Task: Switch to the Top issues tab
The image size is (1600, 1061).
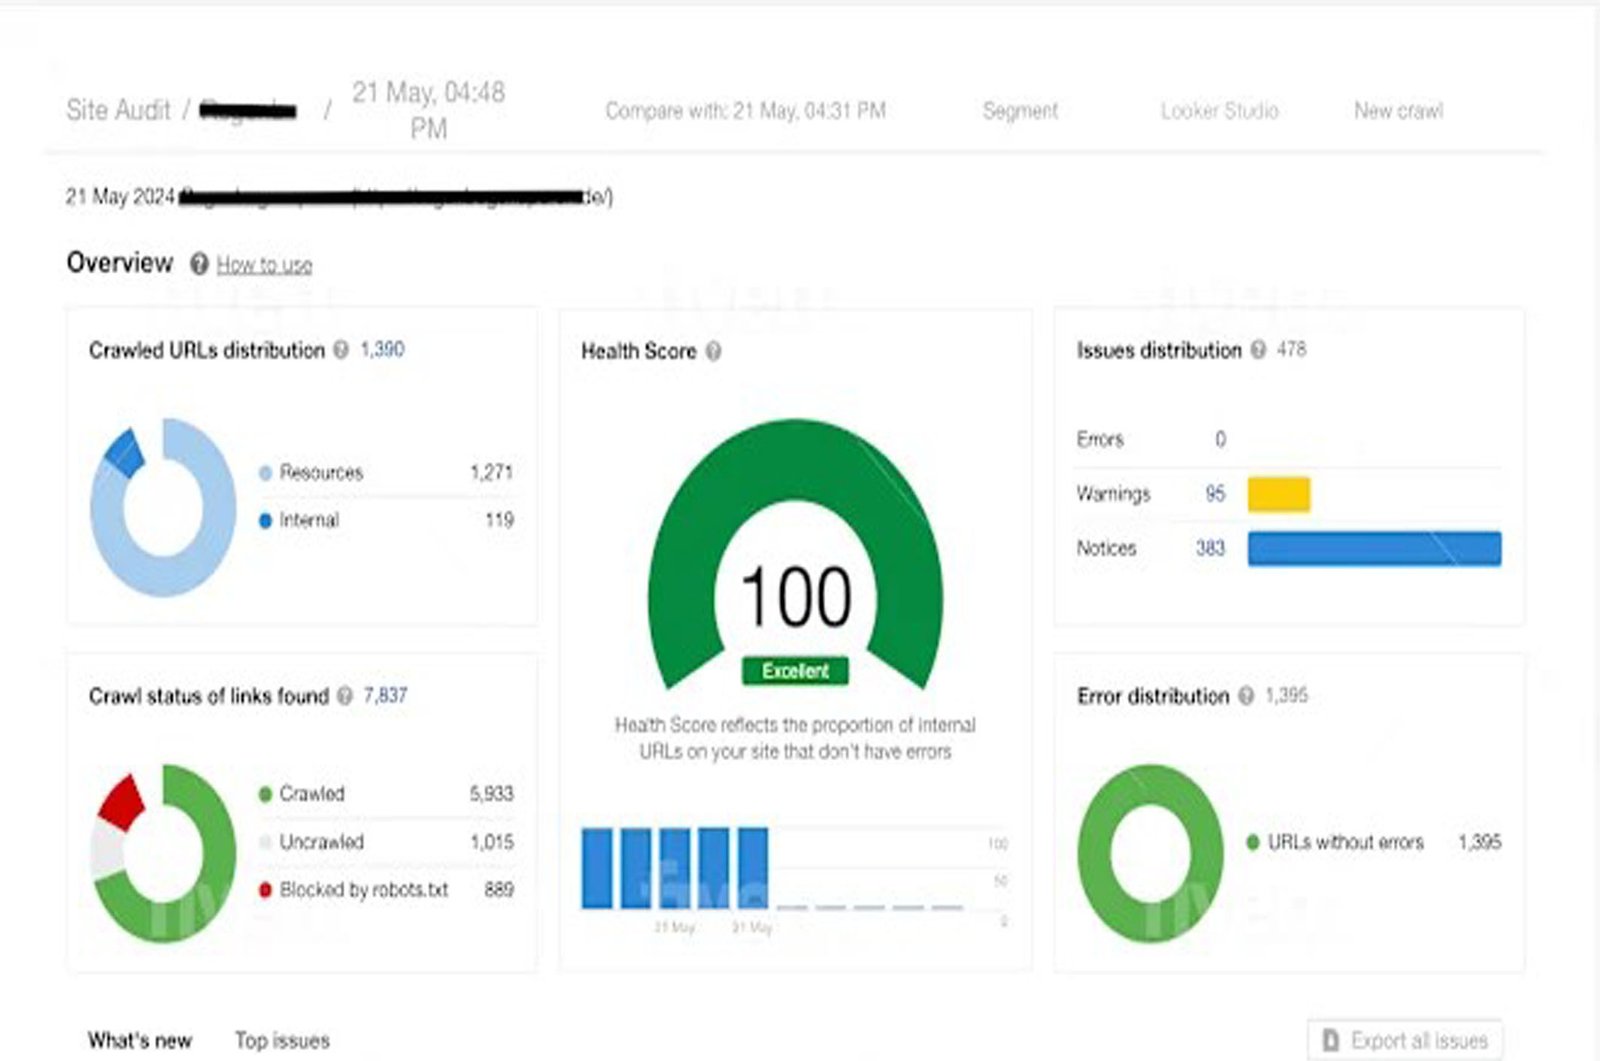Action: (x=282, y=1040)
